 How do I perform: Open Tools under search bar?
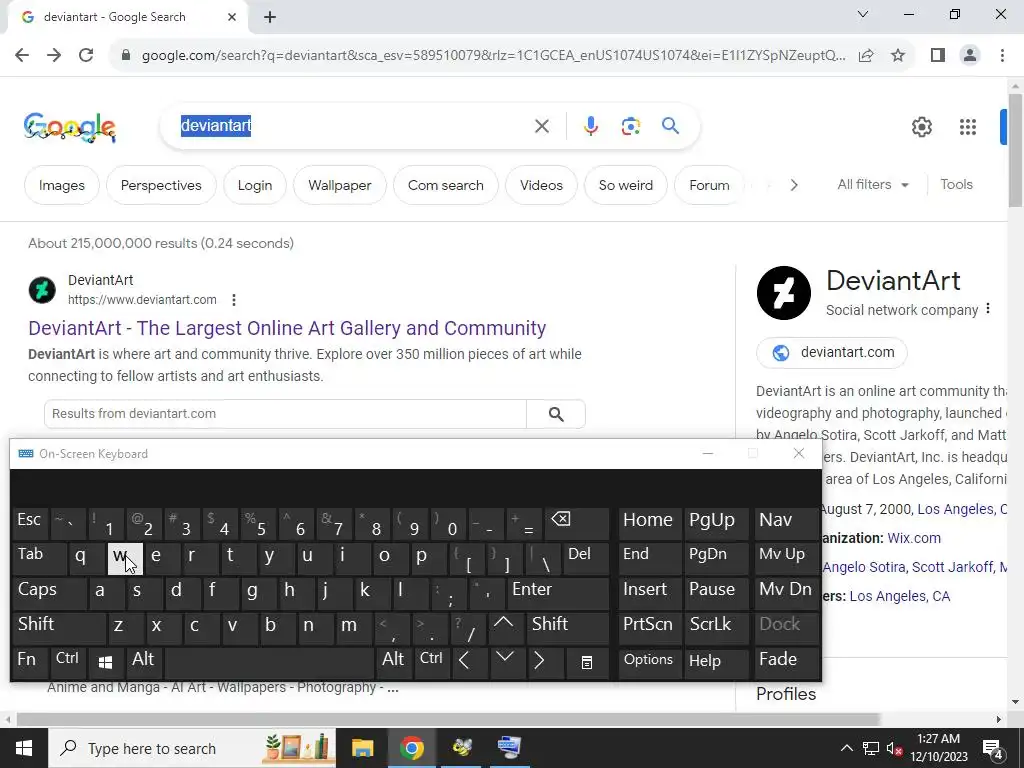point(956,185)
